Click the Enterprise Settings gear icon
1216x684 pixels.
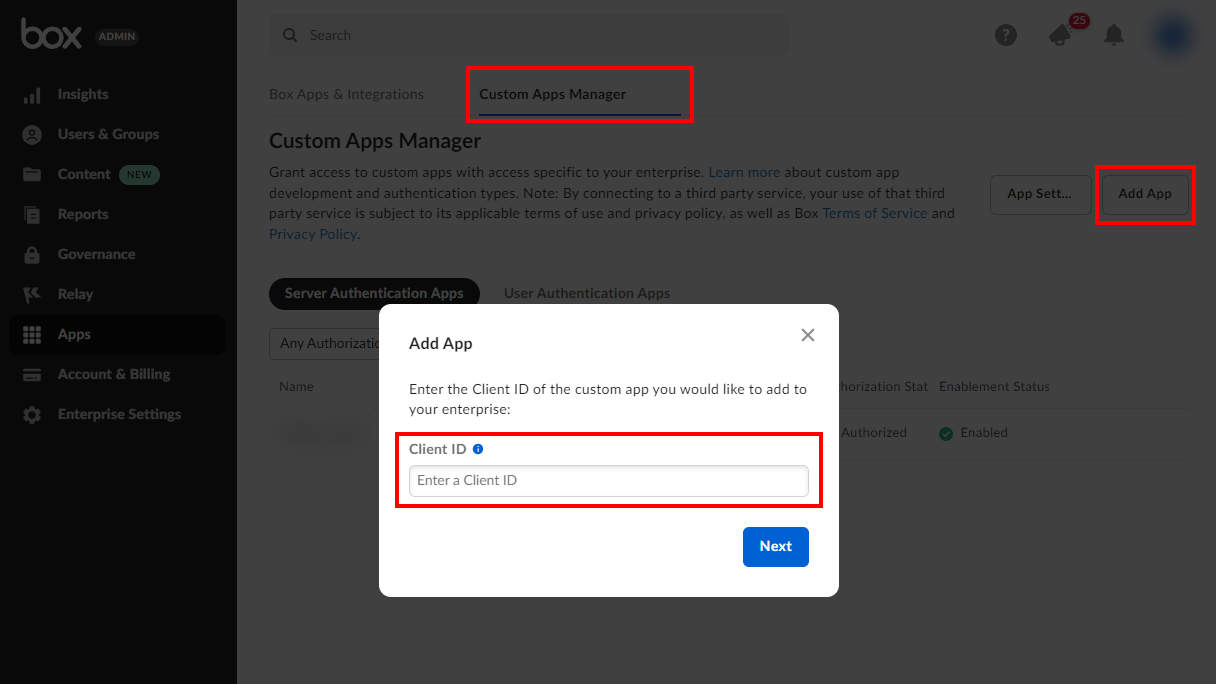32,415
